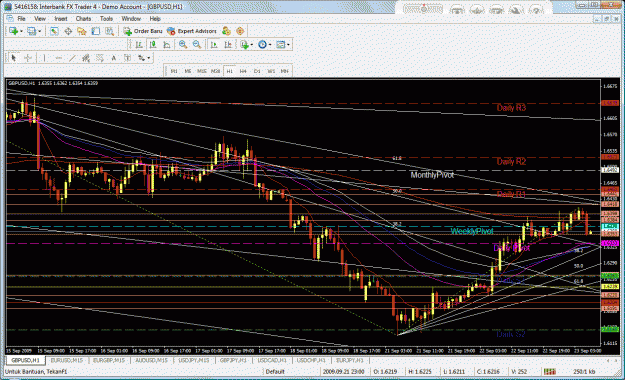
Task: Open the File menu
Action: click(21, 19)
